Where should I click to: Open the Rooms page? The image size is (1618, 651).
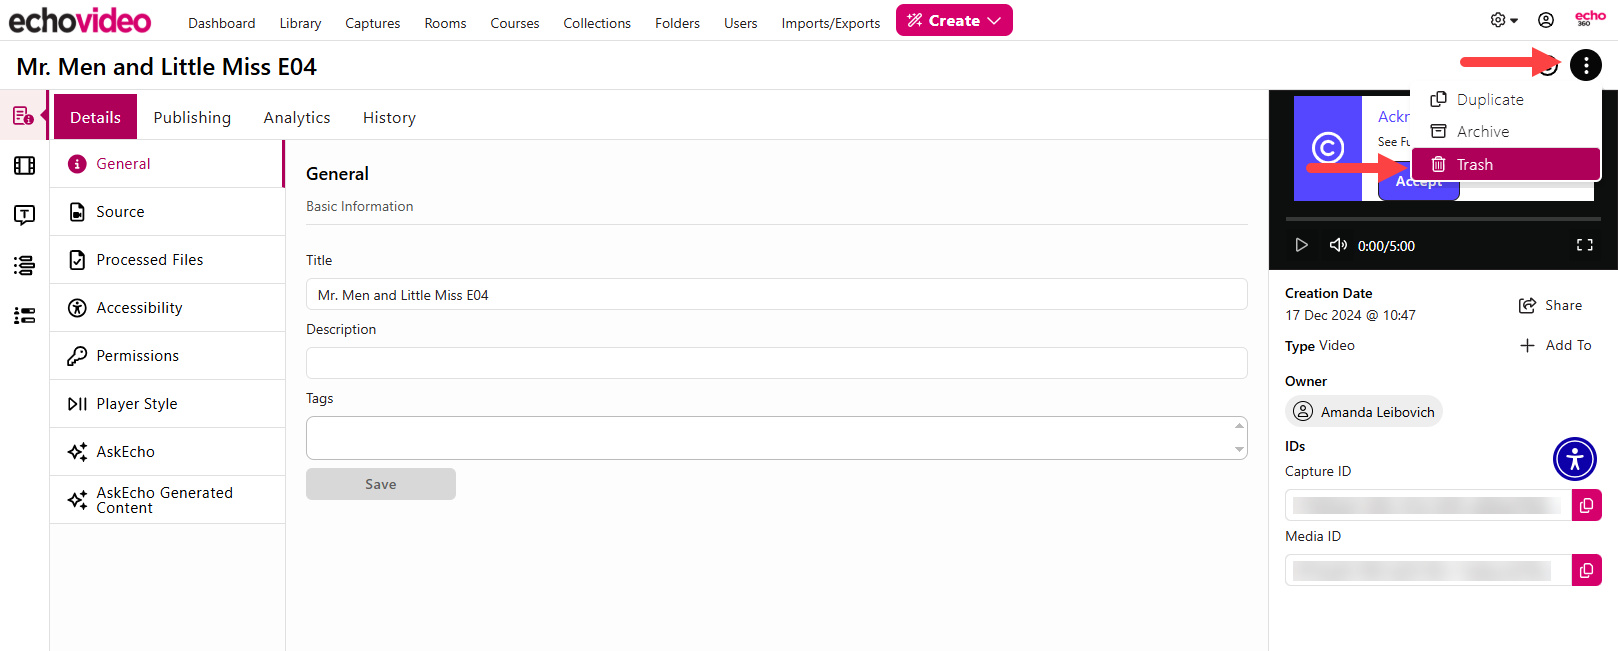(445, 23)
